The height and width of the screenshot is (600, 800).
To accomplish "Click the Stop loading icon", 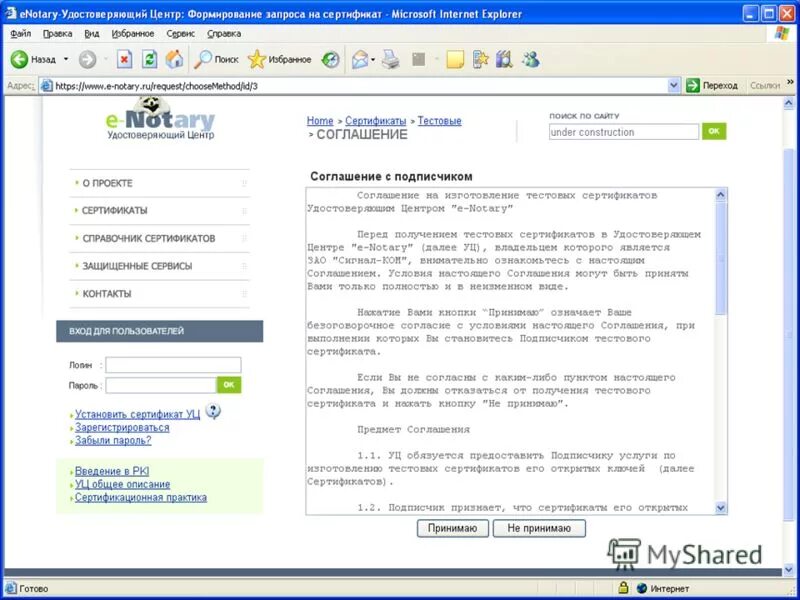I will click(x=124, y=60).
